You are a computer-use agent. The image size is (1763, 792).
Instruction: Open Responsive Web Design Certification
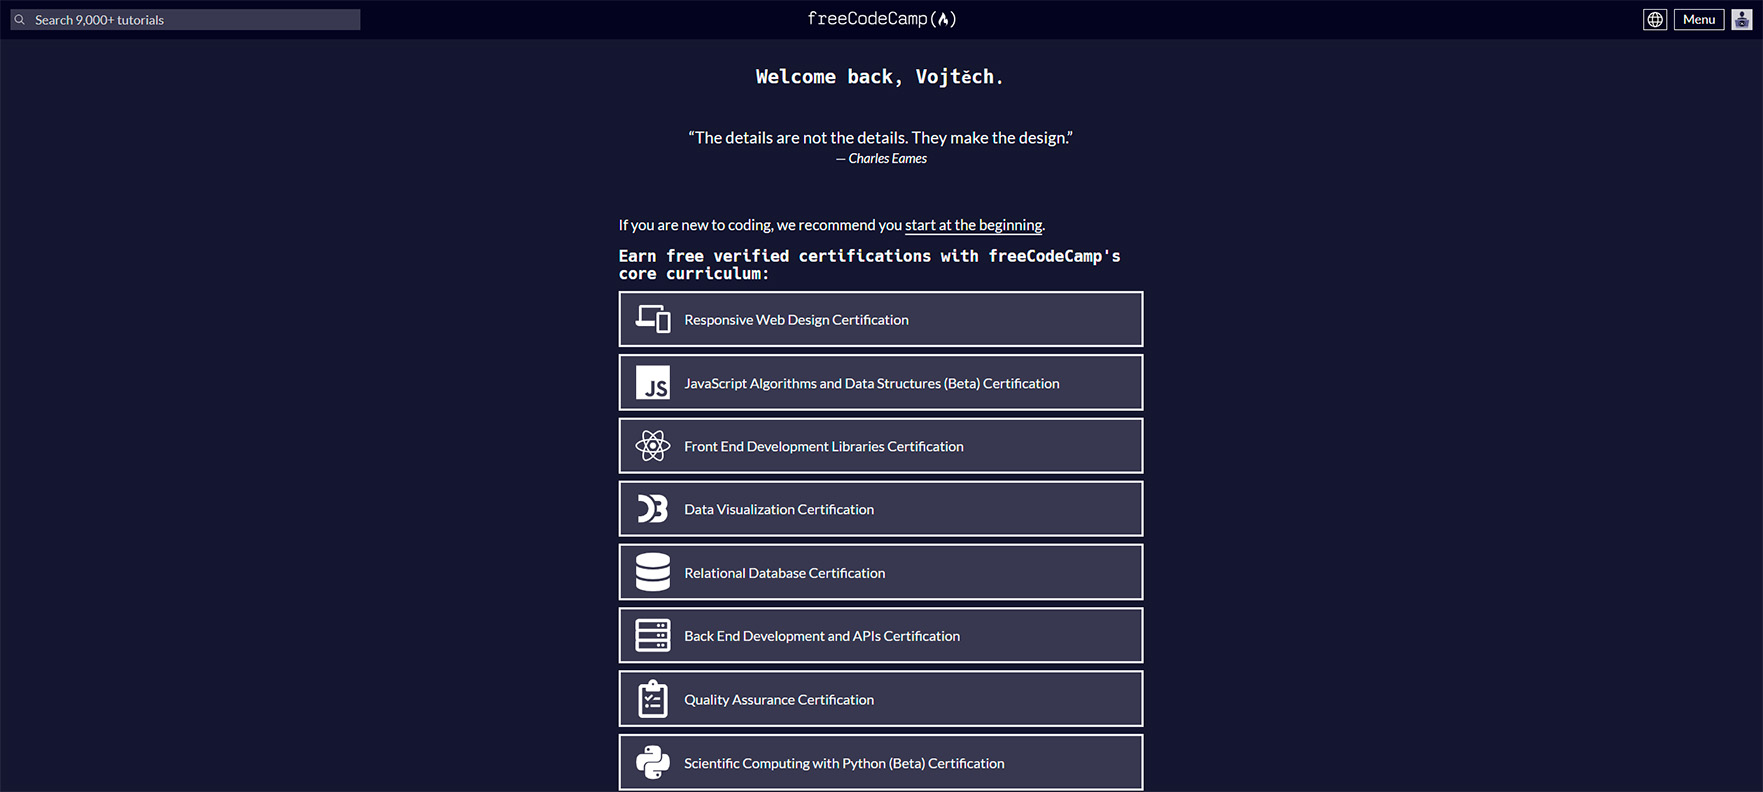coord(881,319)
